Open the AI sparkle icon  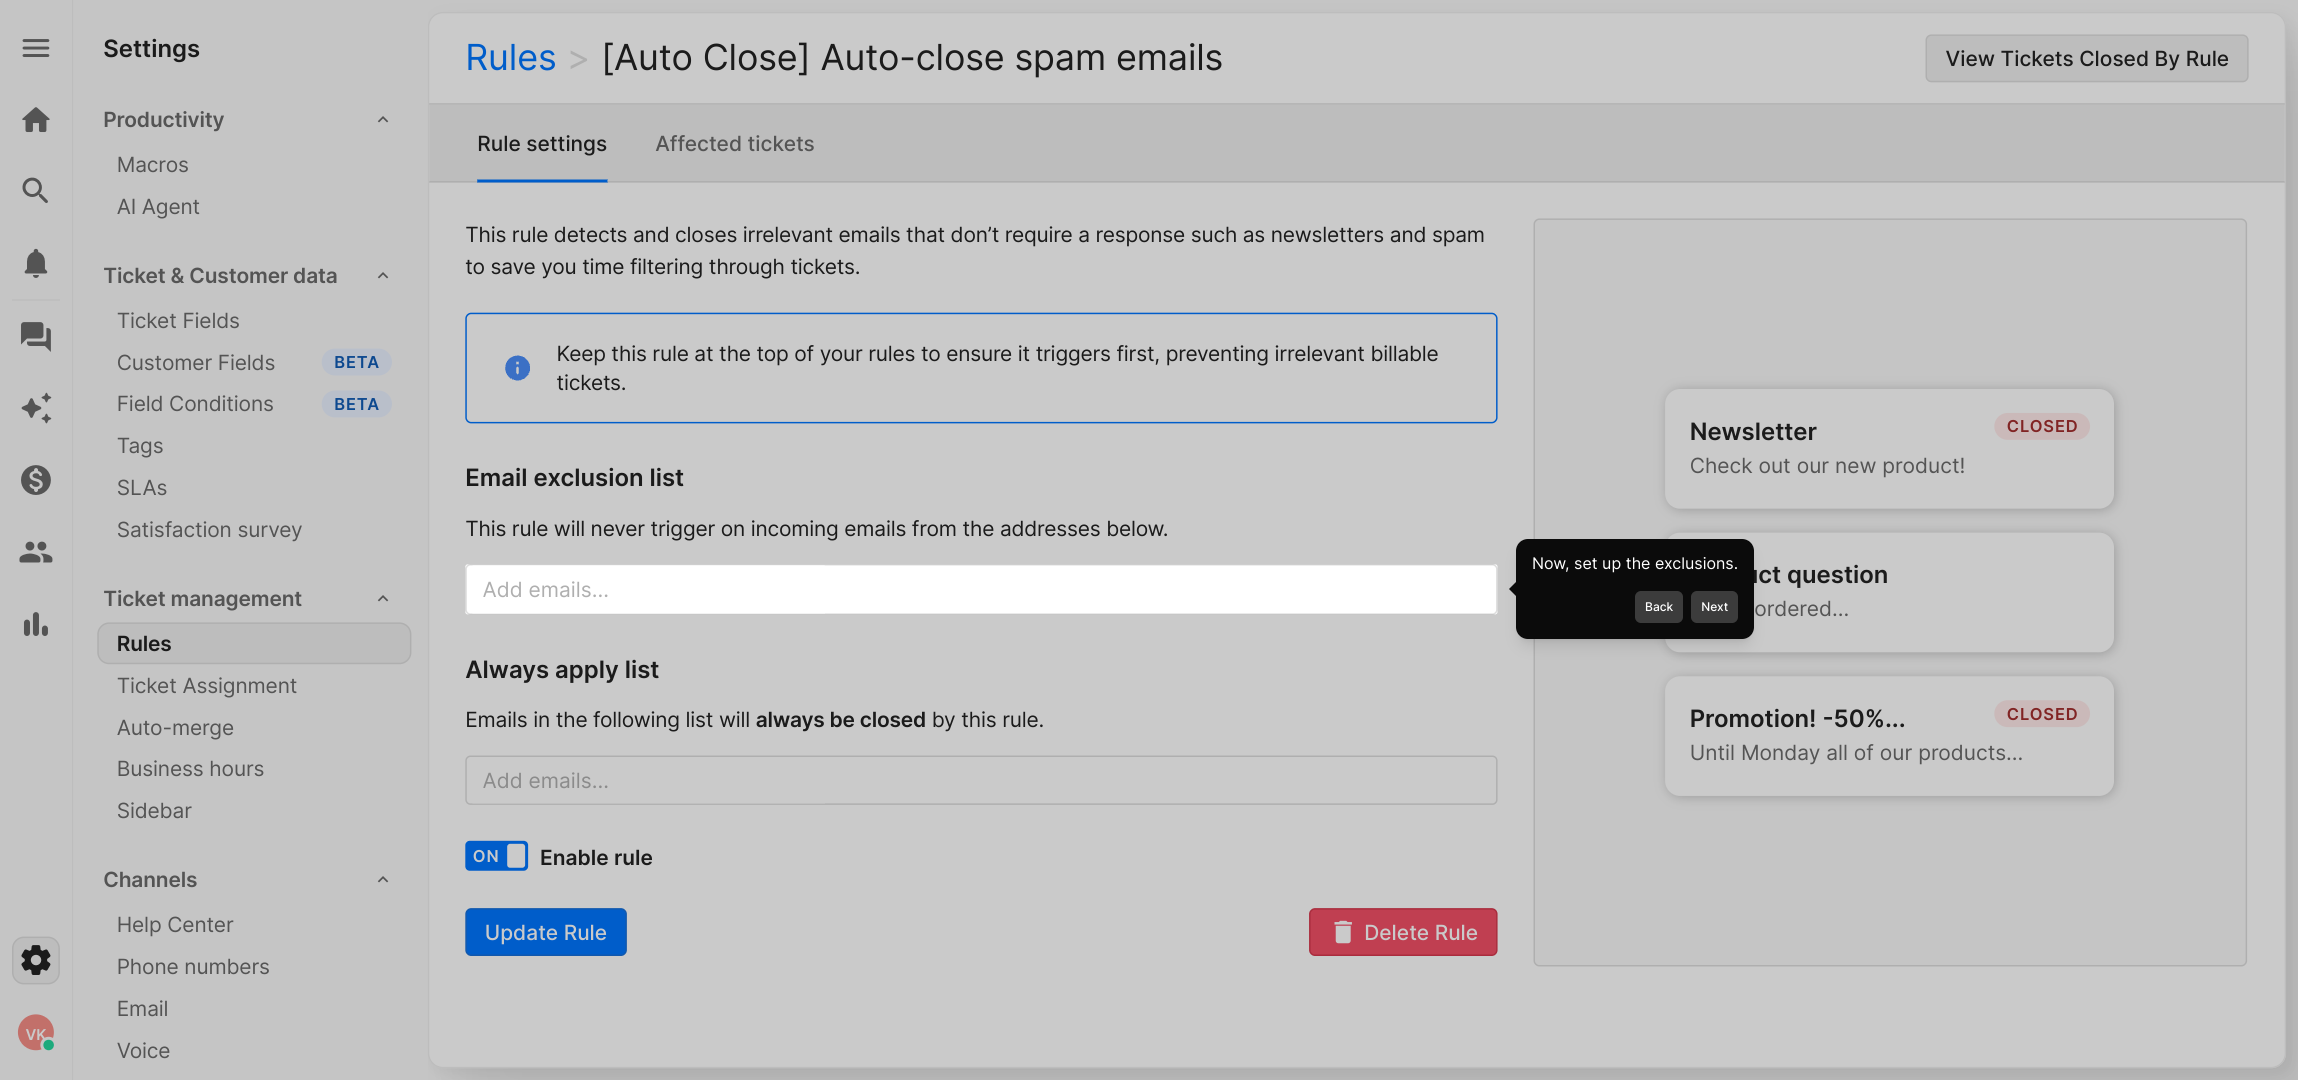36,408
